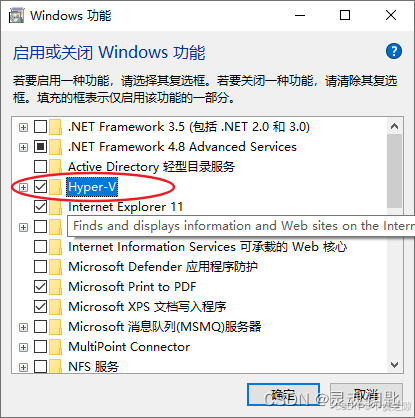Screen dimensions: 415x418
Task: Expand the Microsoft 消息队列(MSMQ)服务器 node
Action: pyautogui.click(x=23, y=327)
